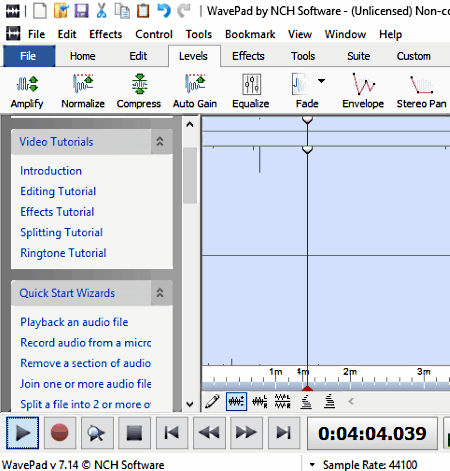Open the Edit menu in menu bar
The width and height of the screenshot is (450, 471).
click(x=67, y=34)
